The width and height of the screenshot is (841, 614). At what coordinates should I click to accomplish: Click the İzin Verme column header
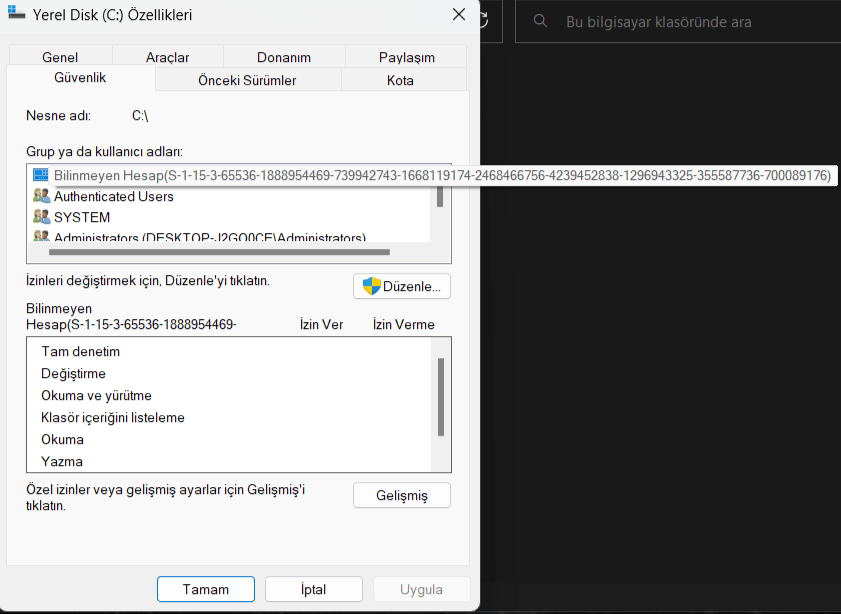tap(403, 324)
